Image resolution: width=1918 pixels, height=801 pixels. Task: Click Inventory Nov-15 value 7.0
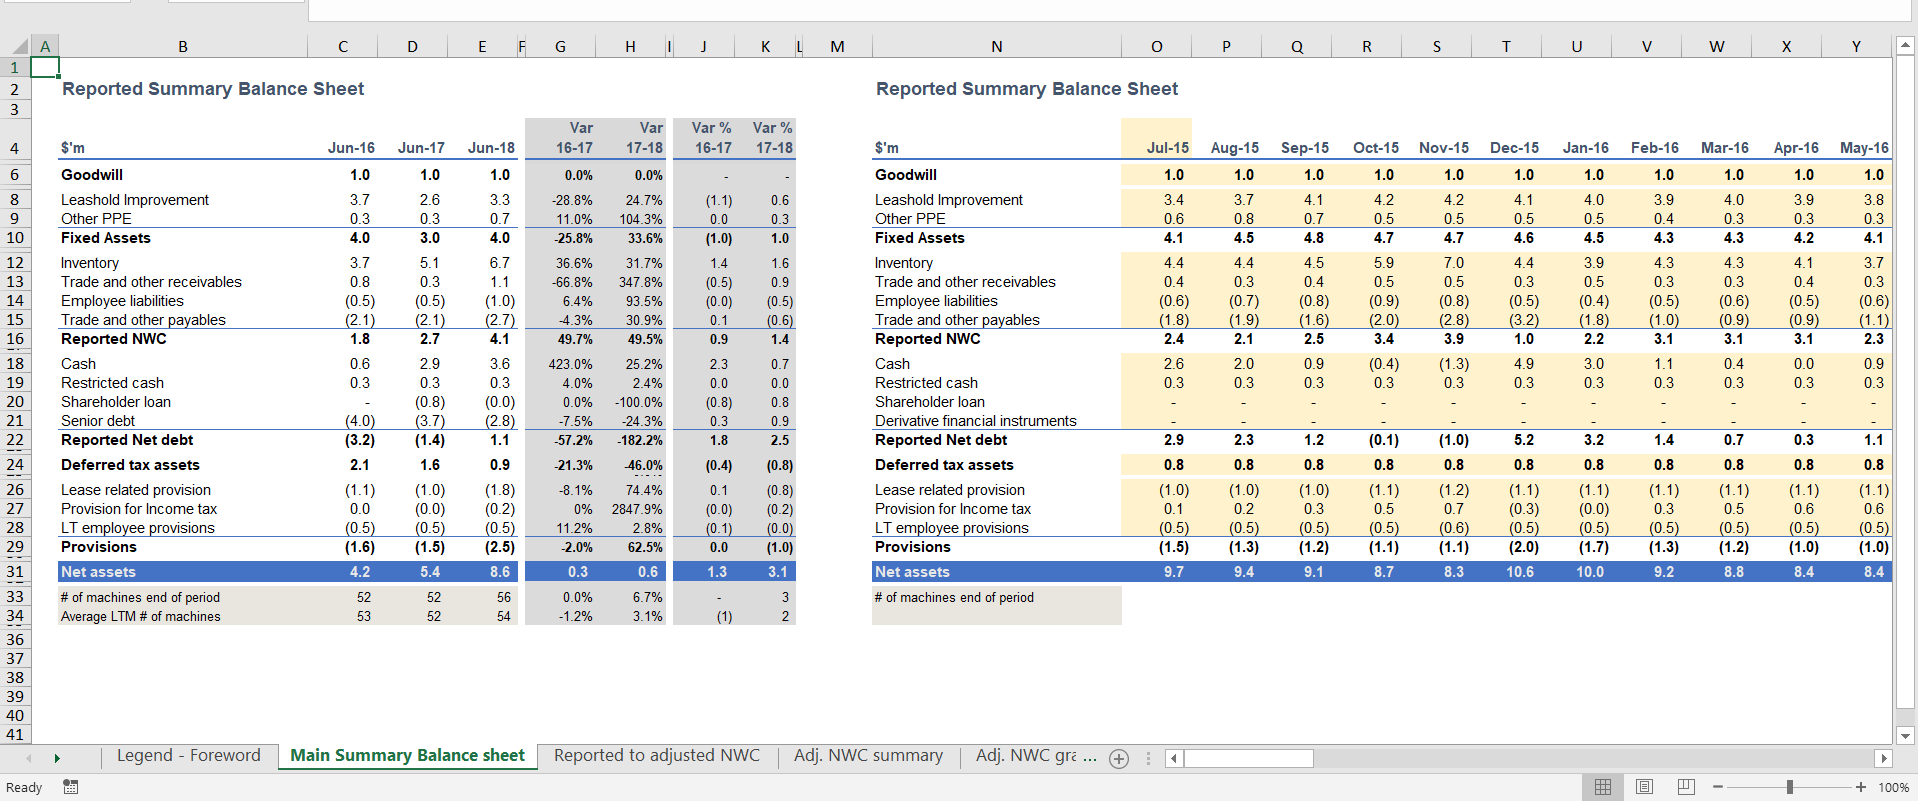click(1453, 263)
